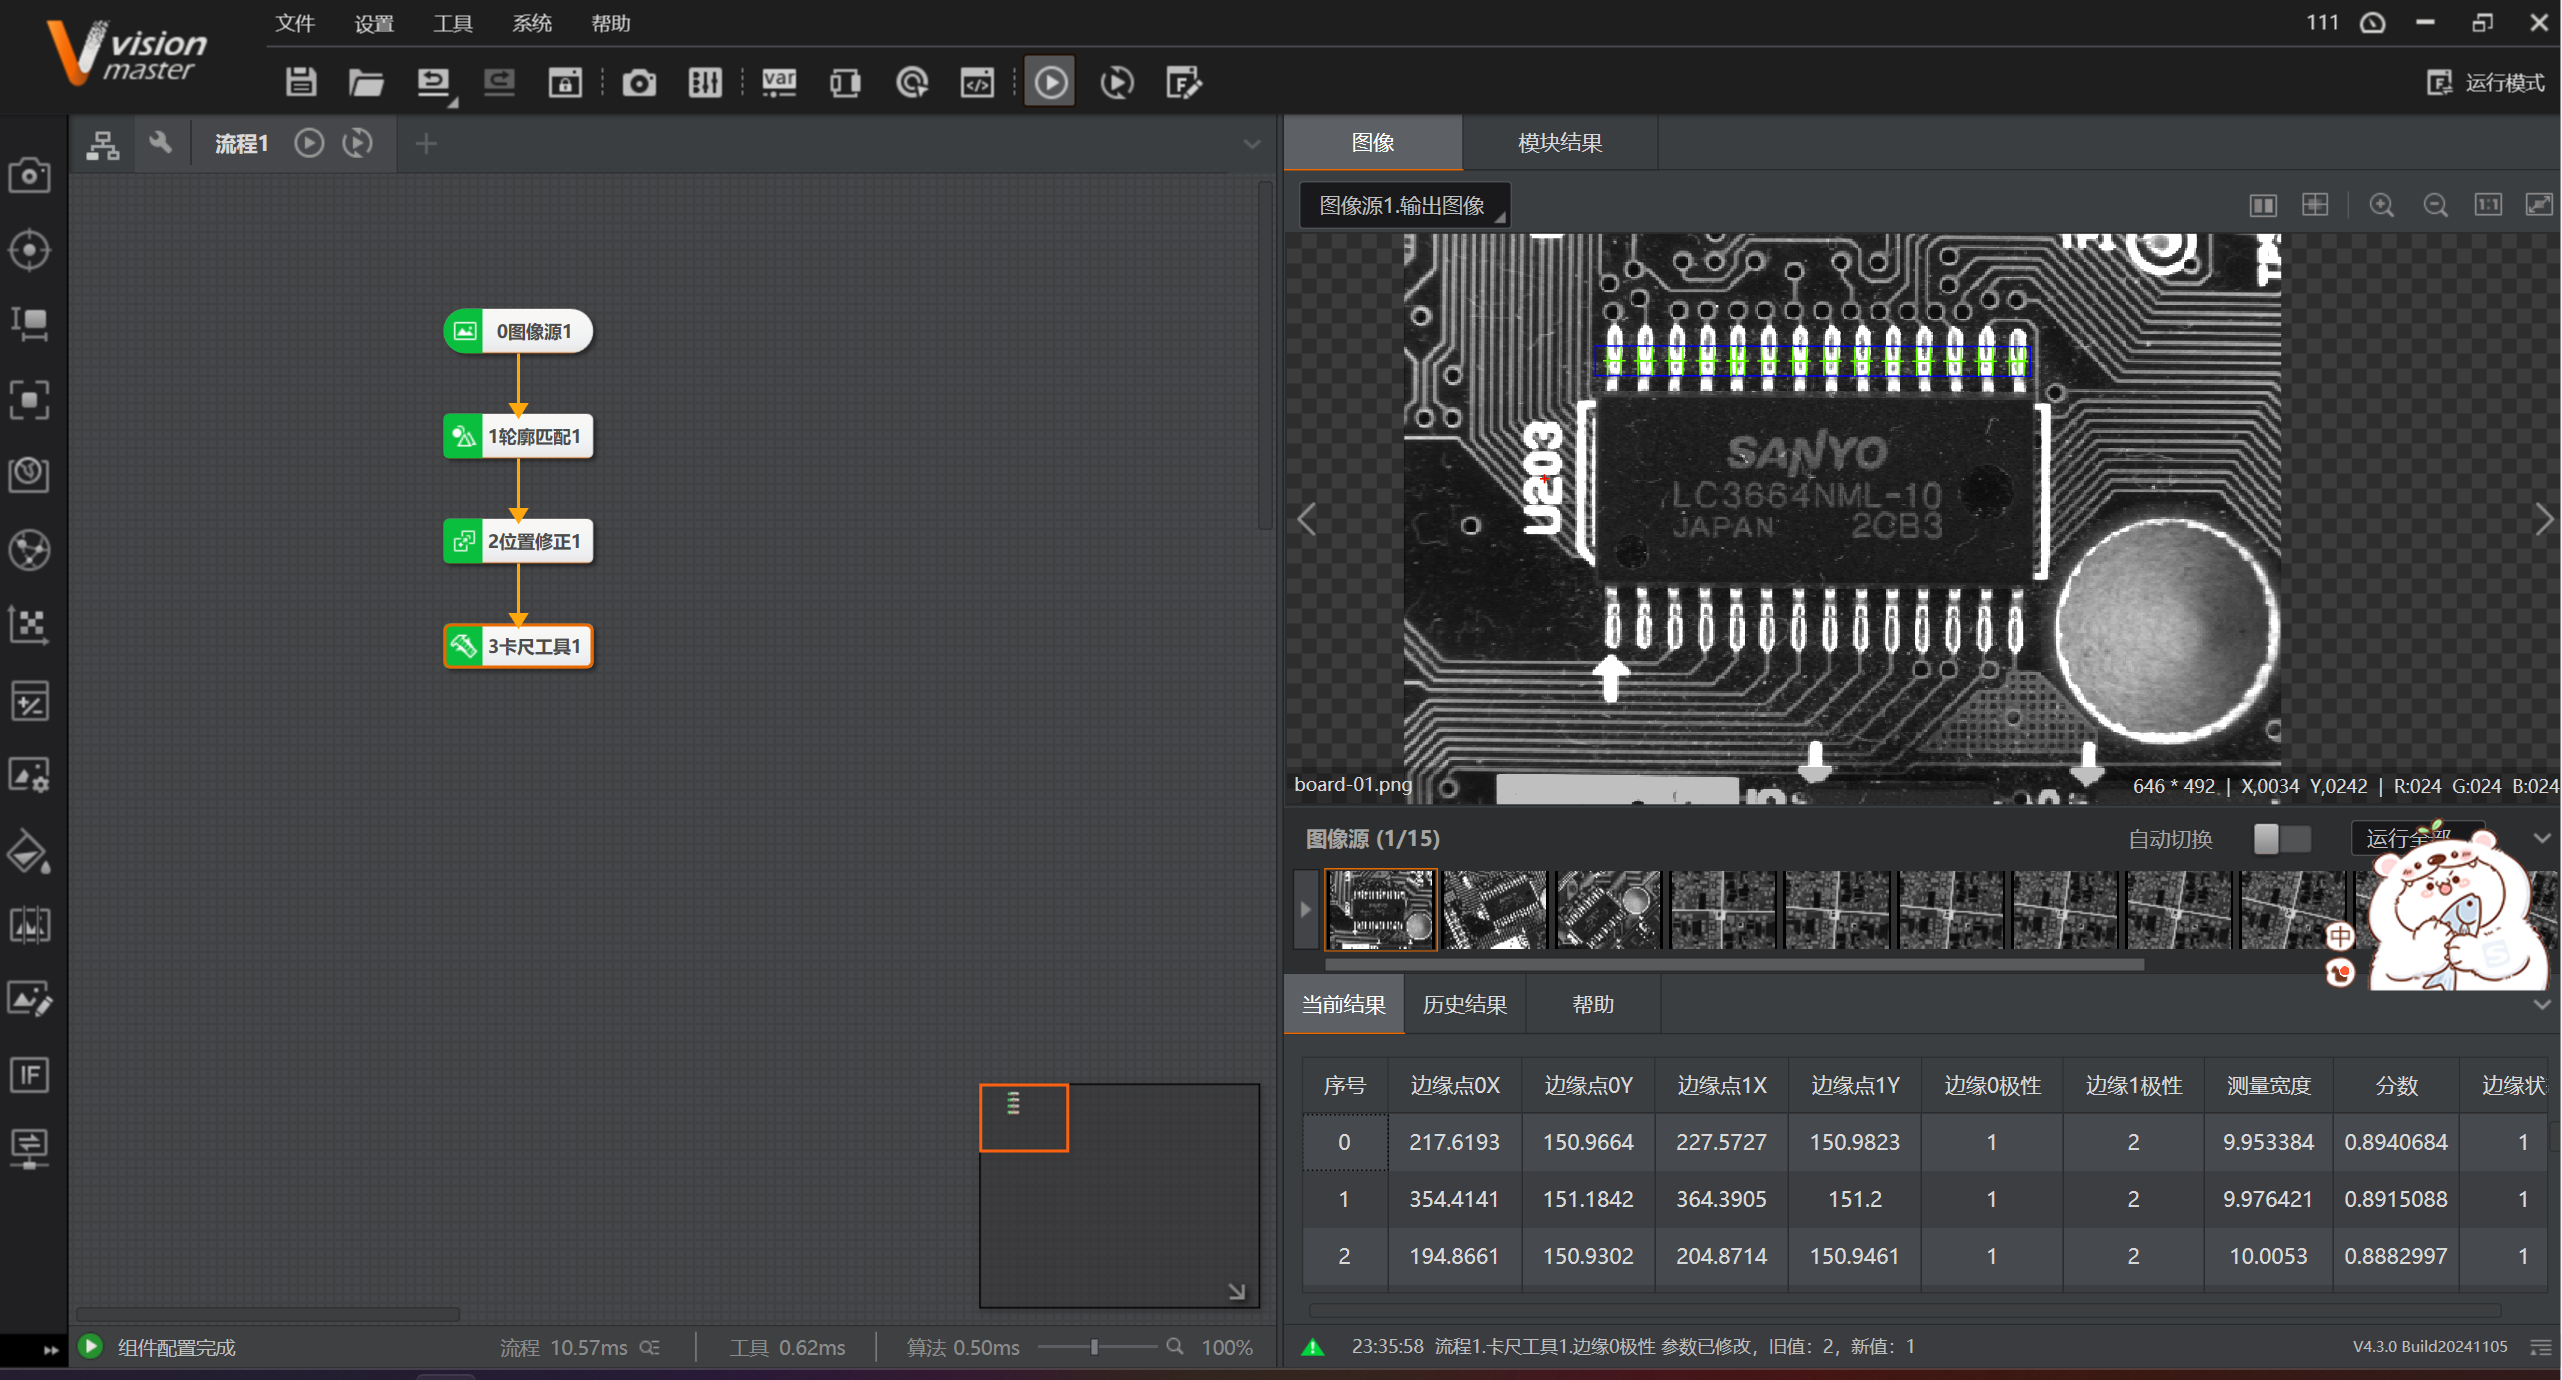Image resolution: width=2562 pixels, height=1380 pixels.
Task: Expand the flow tabs chevron list
Action: (1251, 144)
